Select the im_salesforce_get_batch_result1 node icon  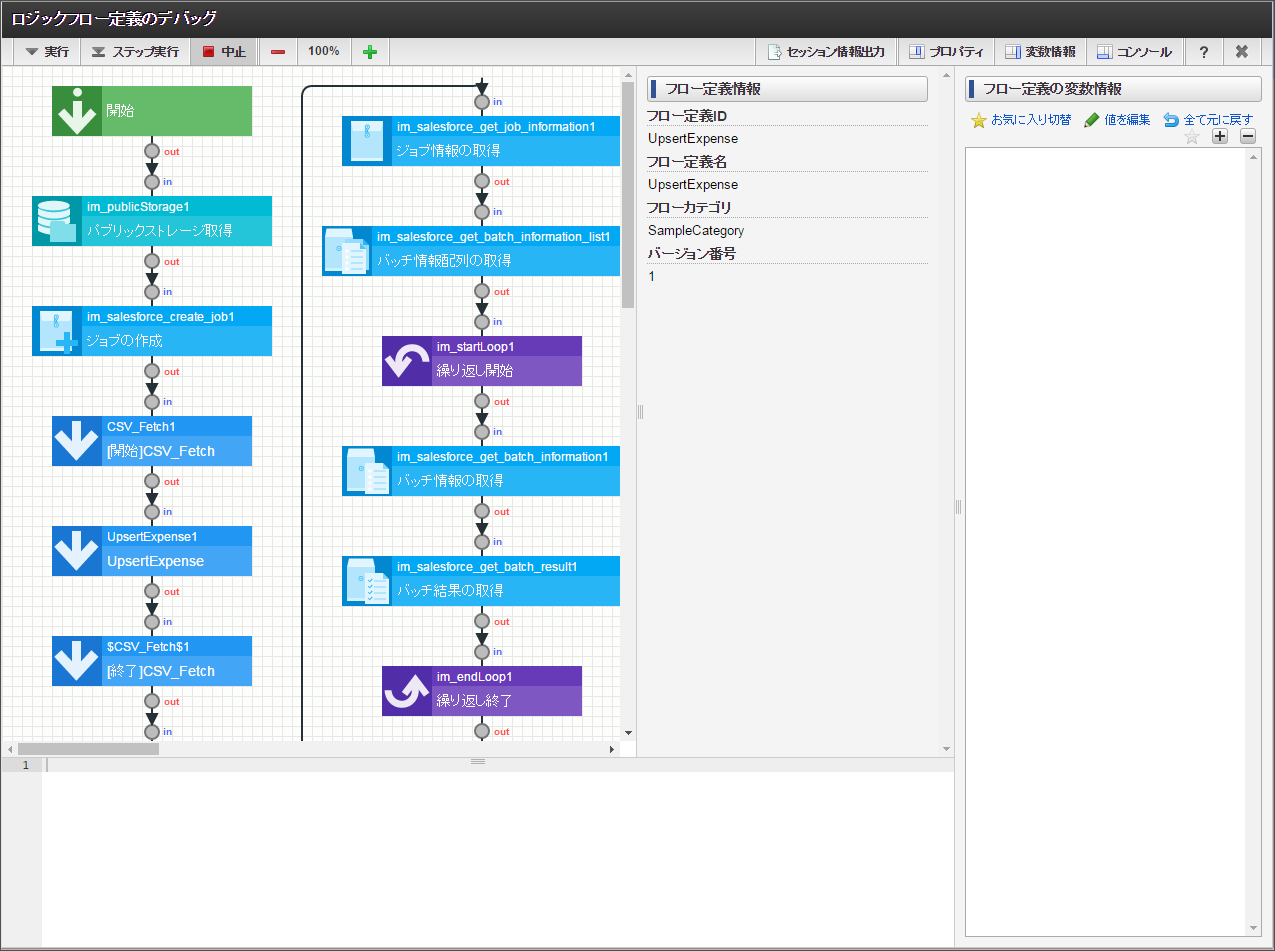(367, 581)
